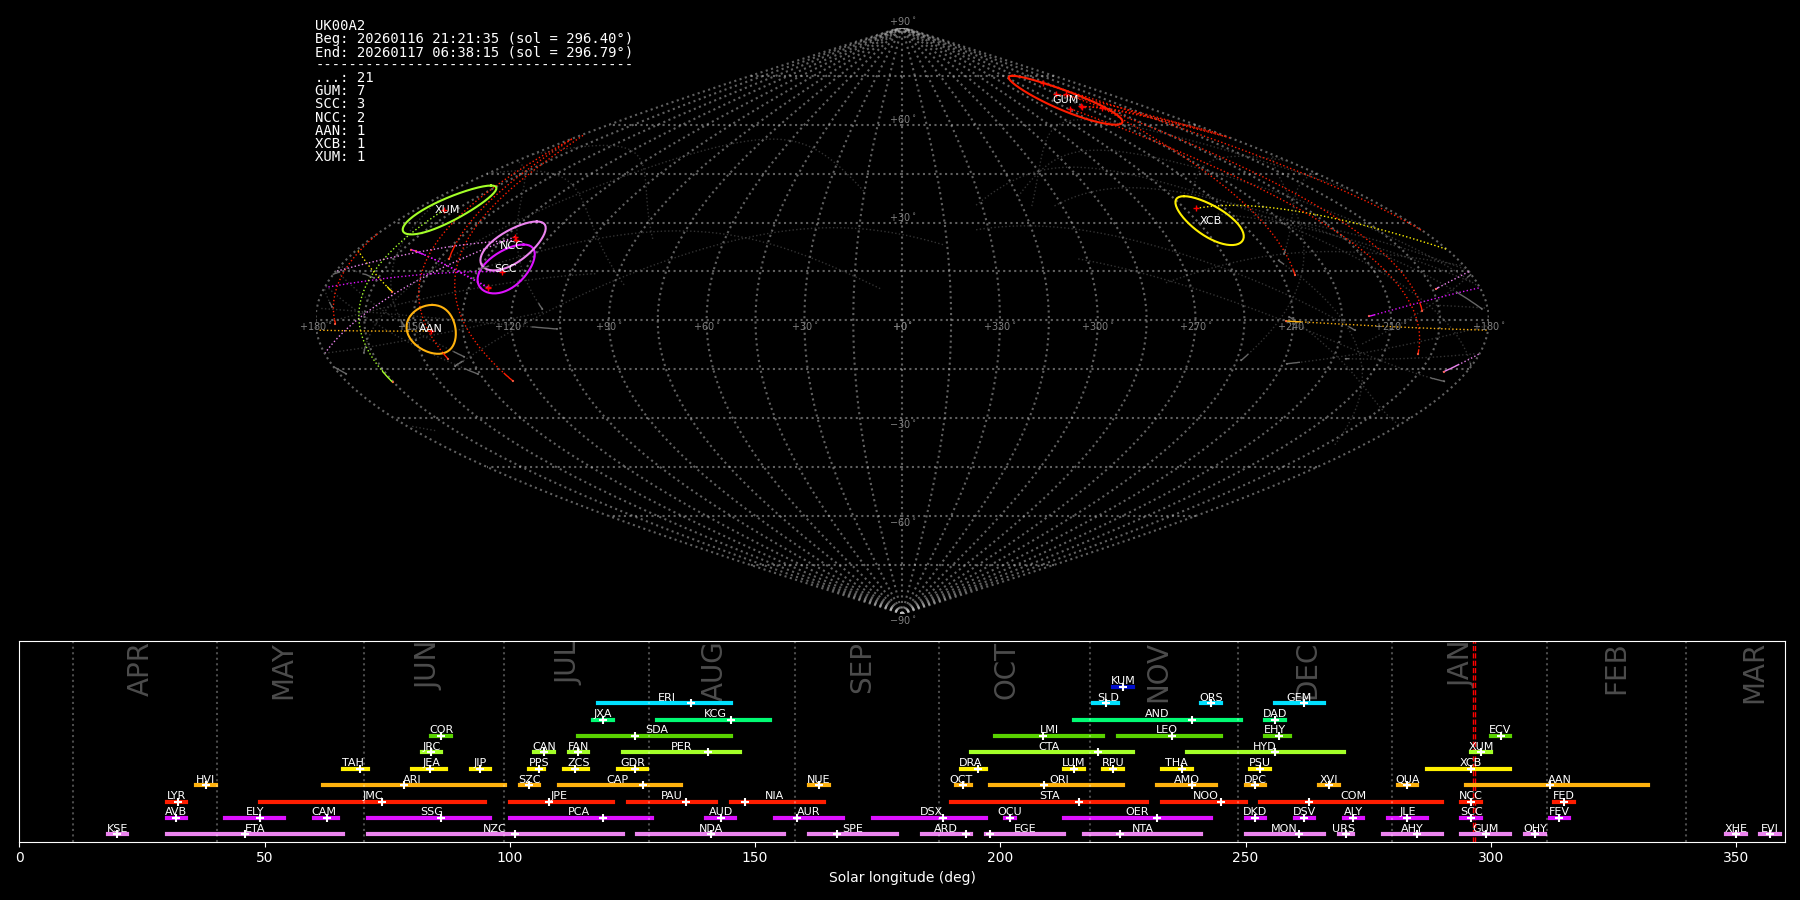This screenshot has width=1800, height=900.
Task: Click the SCC label inside the magenta map ellipse
Action: [505, 269]
